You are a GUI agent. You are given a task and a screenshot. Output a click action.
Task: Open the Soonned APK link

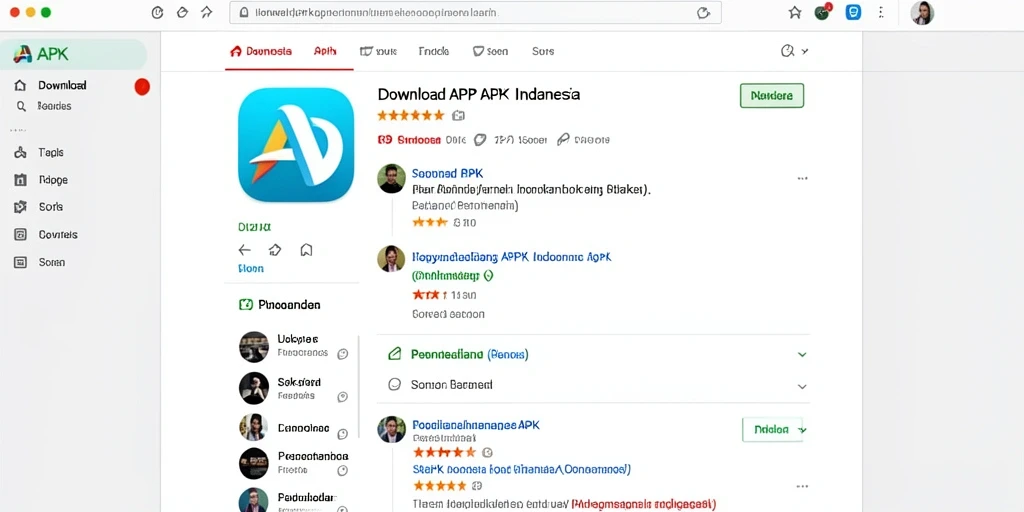point(447,174)
